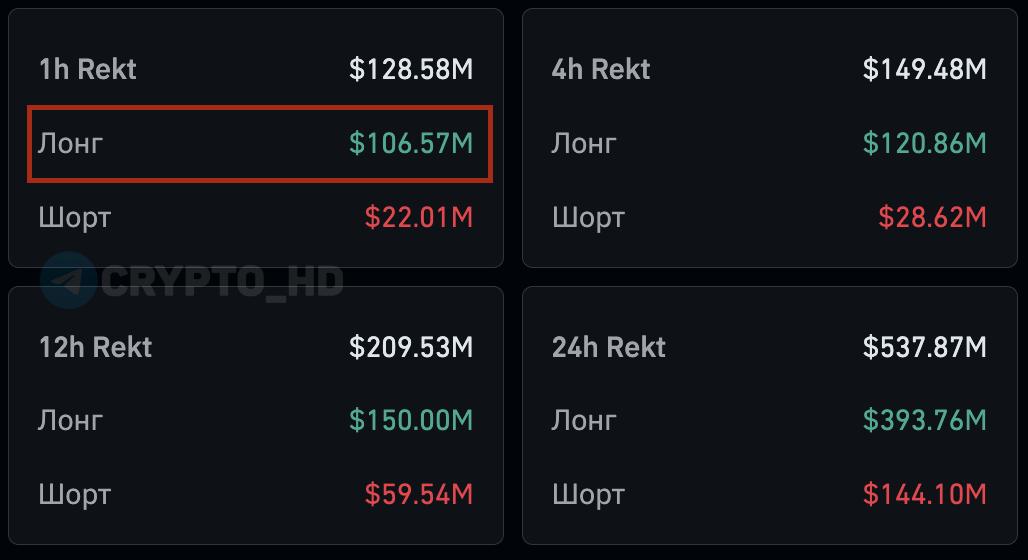Select the 12h Rekt heading
The image size is (1028, 560).
coord(95,347)
